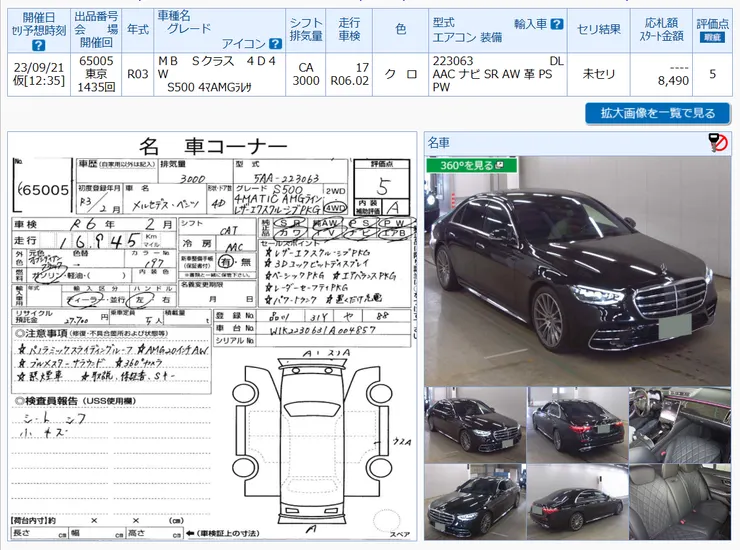
Task: Click the help icon under セリ予想時刻
Action: pos(38,45)
